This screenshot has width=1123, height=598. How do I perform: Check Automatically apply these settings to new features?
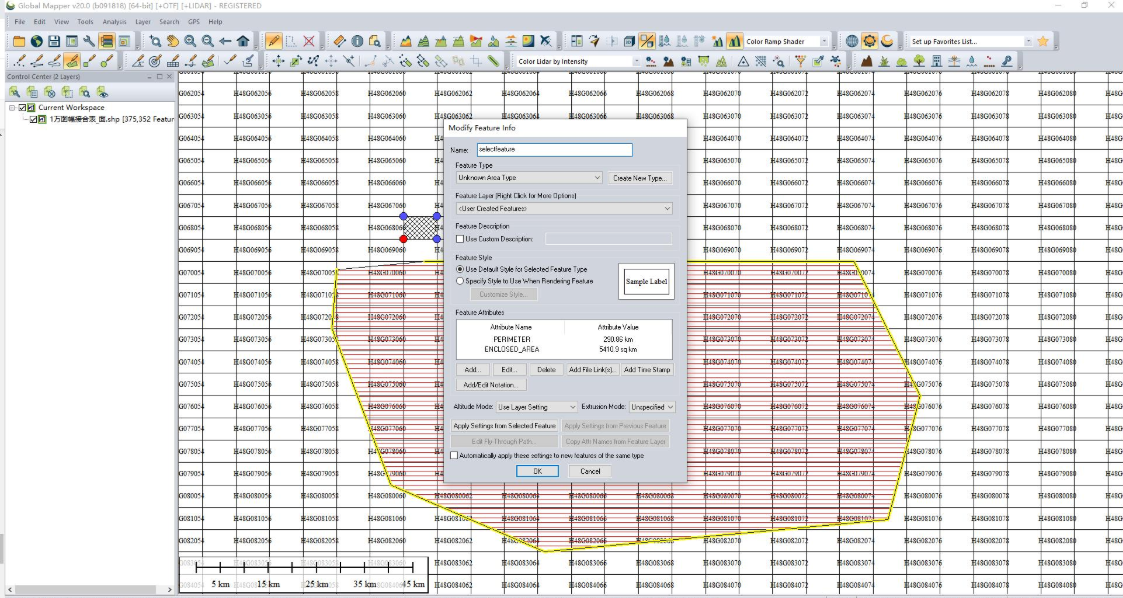point(454,455)
